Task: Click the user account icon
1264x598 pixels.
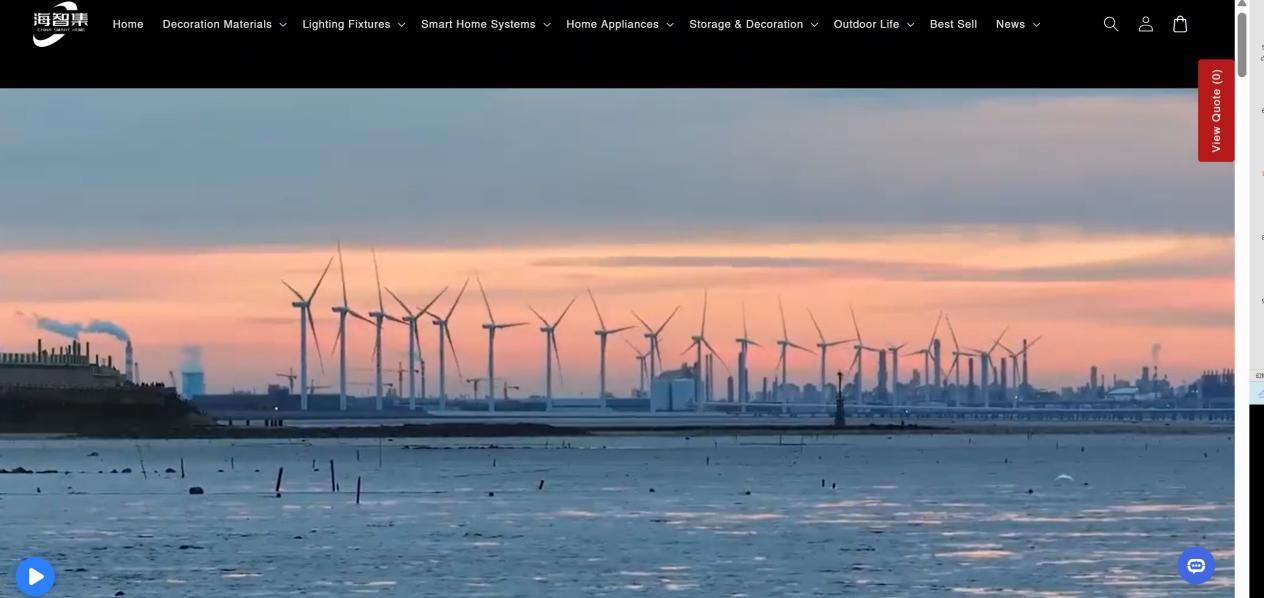Action: (x=1145, y=24)
